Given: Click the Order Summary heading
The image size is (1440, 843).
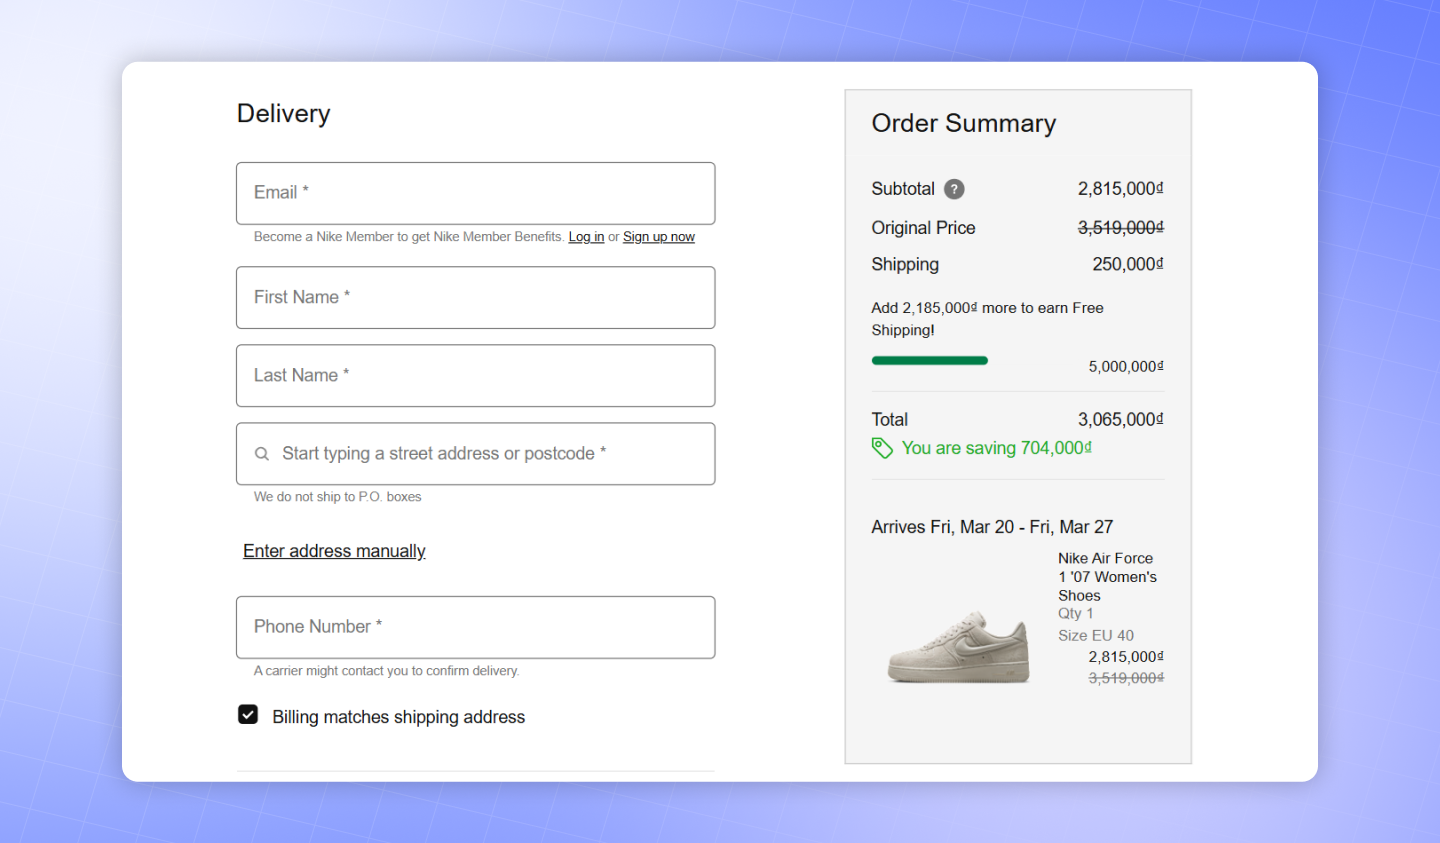Looking at the screenshot, I should pos(963,123).
